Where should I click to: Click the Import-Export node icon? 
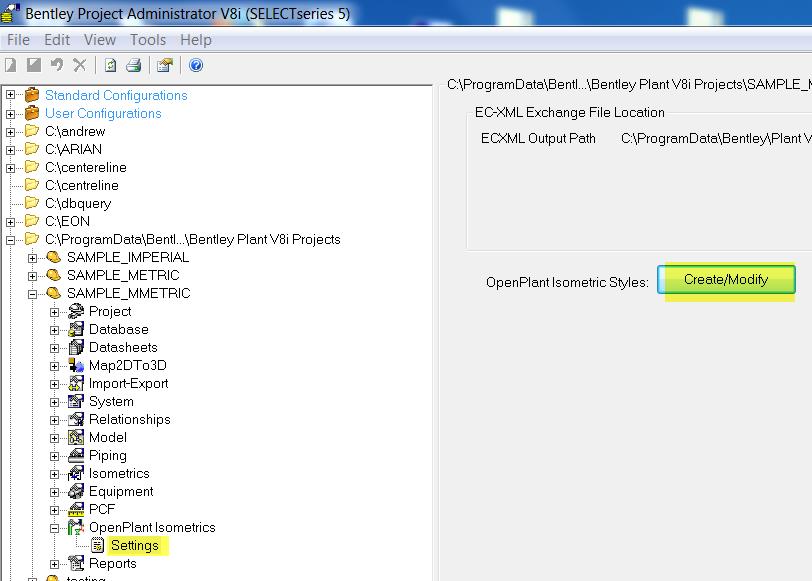coord(76,383)
